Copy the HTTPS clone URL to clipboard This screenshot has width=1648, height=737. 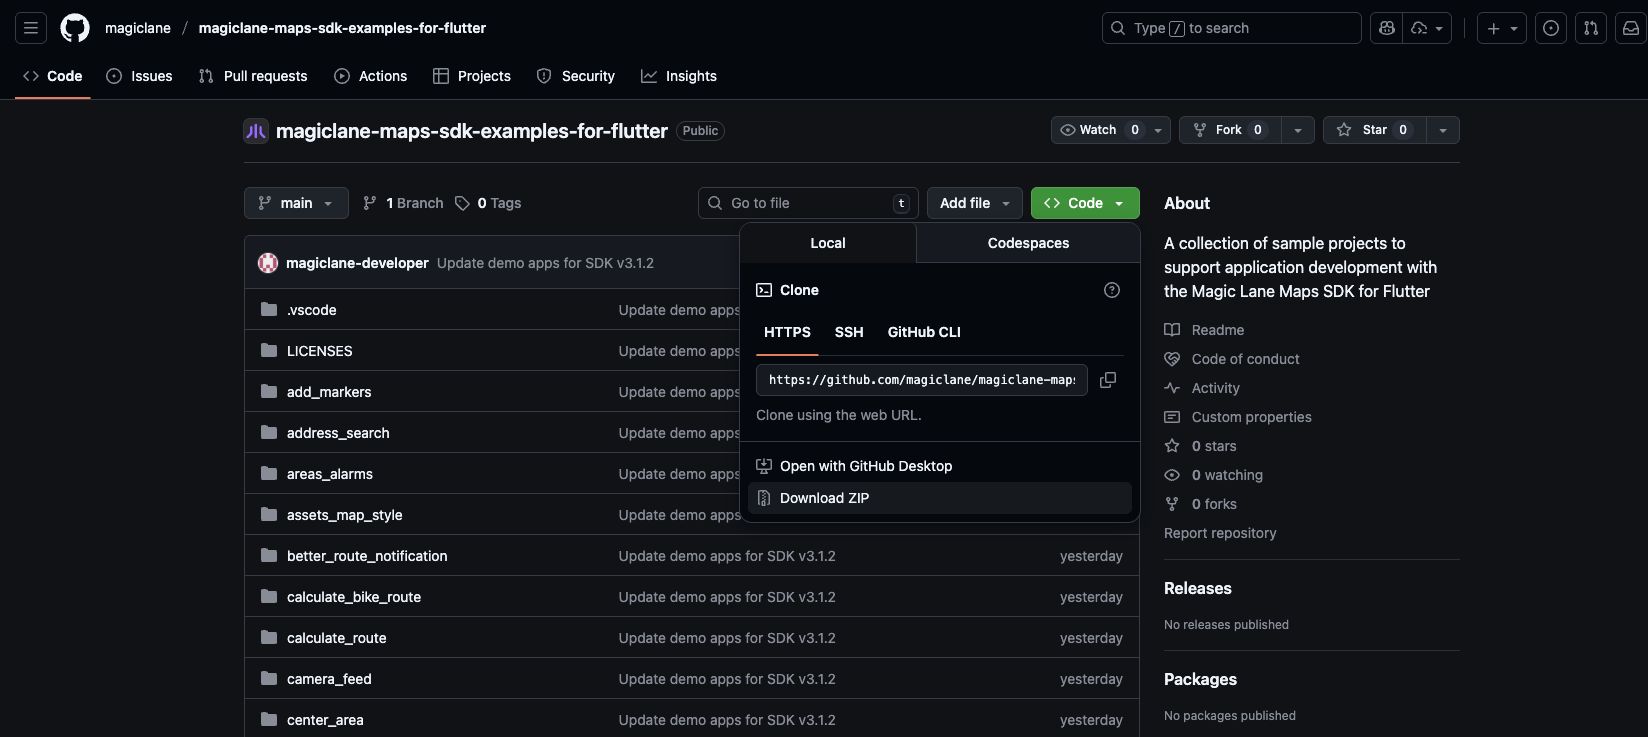click(1108, 380)
